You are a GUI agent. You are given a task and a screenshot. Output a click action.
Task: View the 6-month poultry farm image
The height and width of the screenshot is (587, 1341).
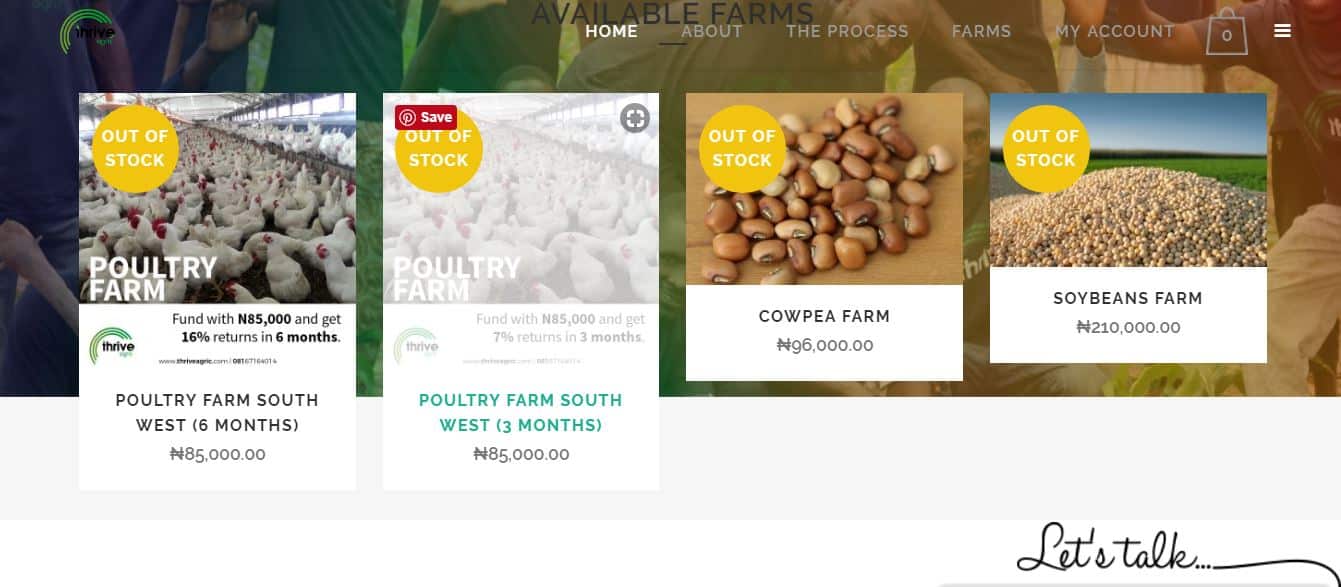[217, 231]
